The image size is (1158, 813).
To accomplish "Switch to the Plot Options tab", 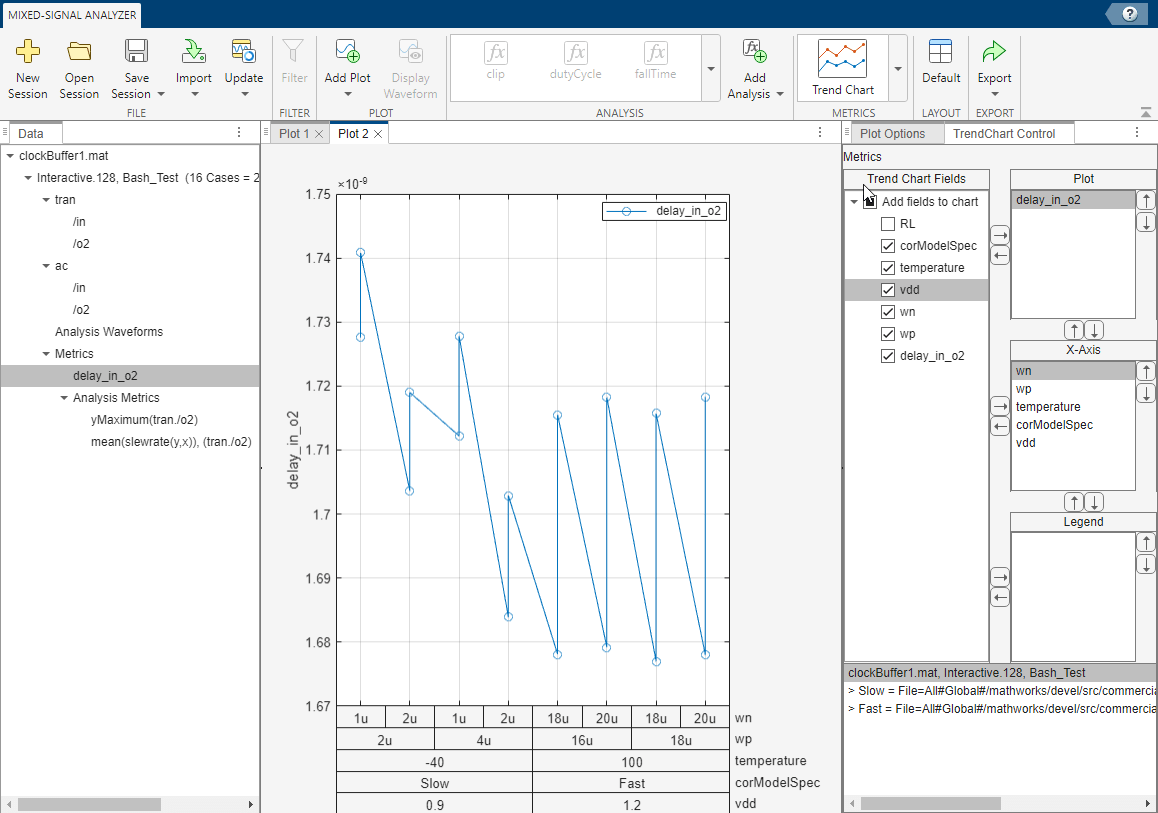I will pyautogui.click(x=892, y=134).
